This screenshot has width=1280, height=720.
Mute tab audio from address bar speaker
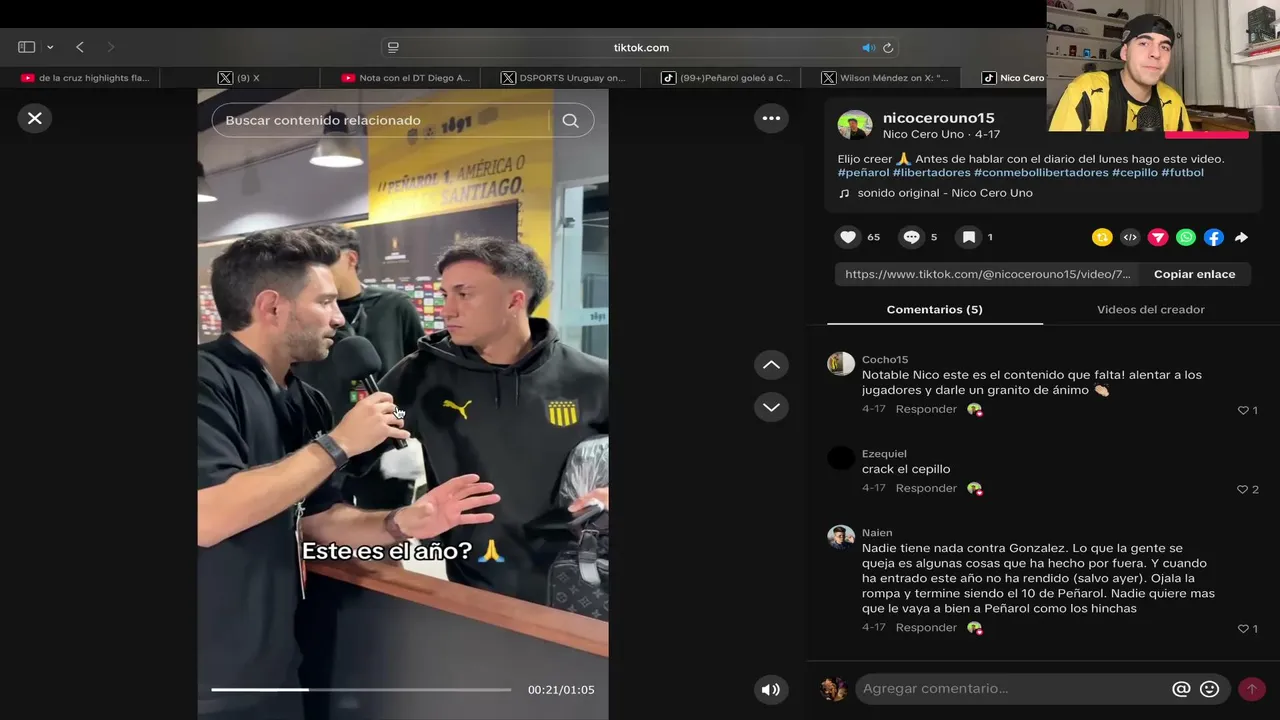868,47
